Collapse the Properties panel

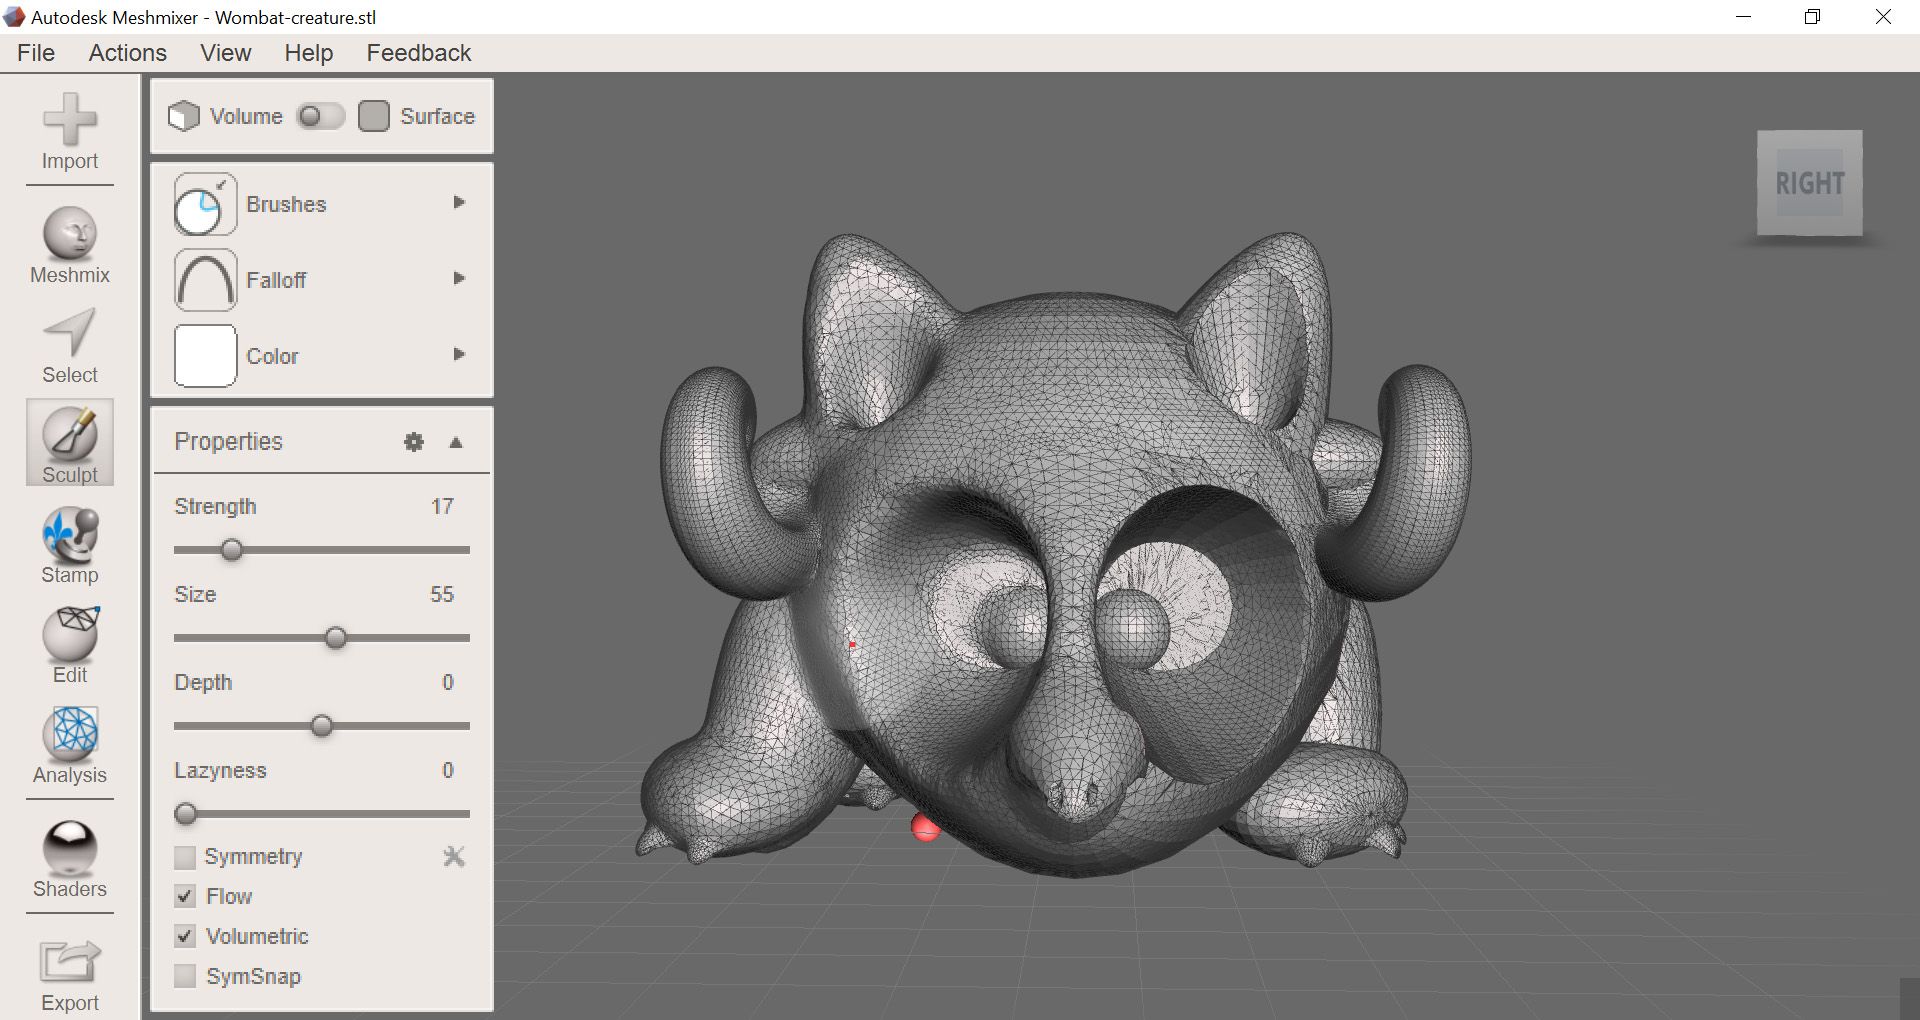pos(456,441)
